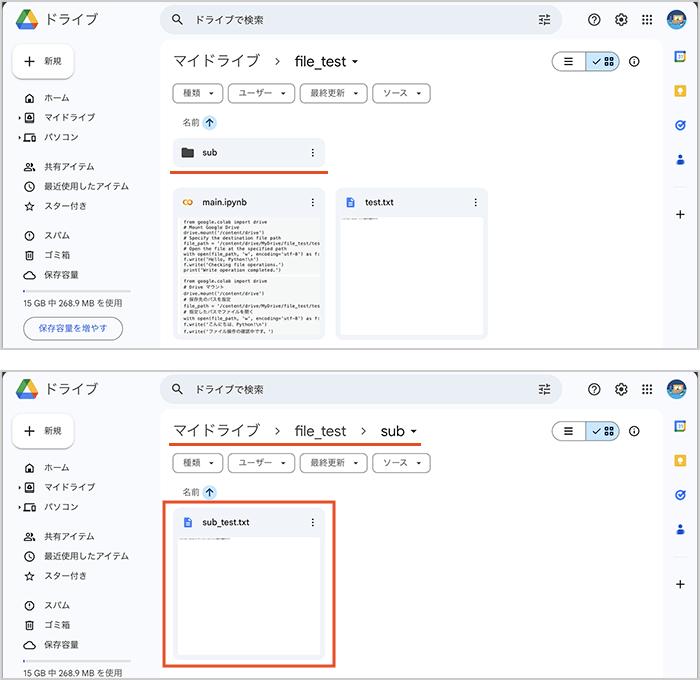Open Google apps grid in top window
The image size is (700, 680).
tap(647, 20)
